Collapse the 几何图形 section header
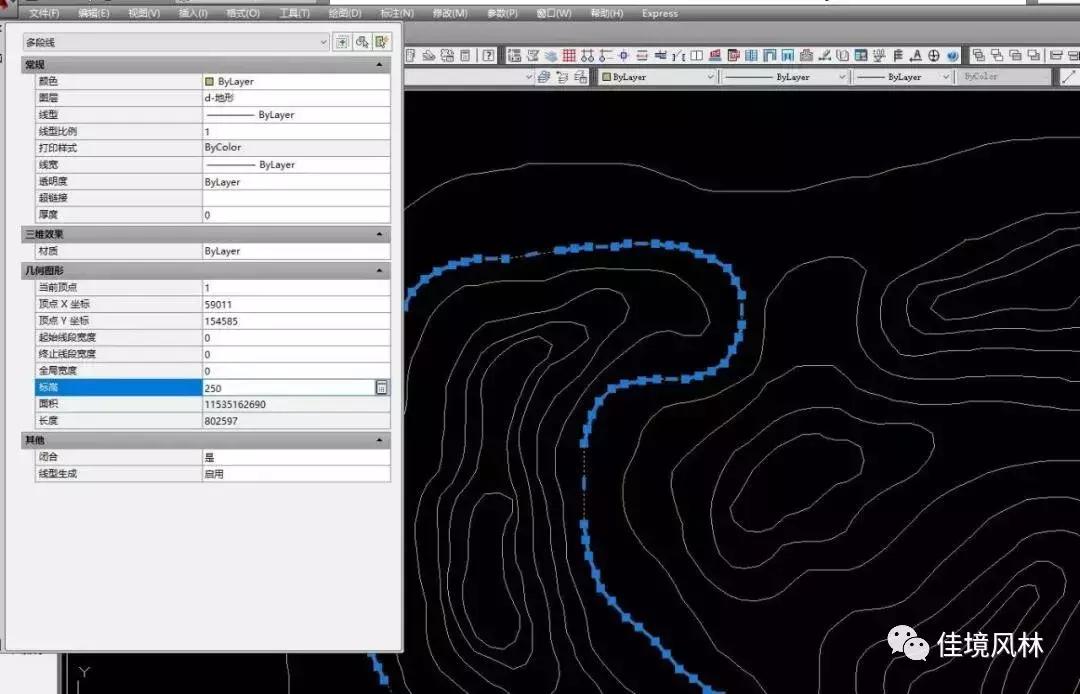Screen dimensions: 1080x694 coord(378,270)
